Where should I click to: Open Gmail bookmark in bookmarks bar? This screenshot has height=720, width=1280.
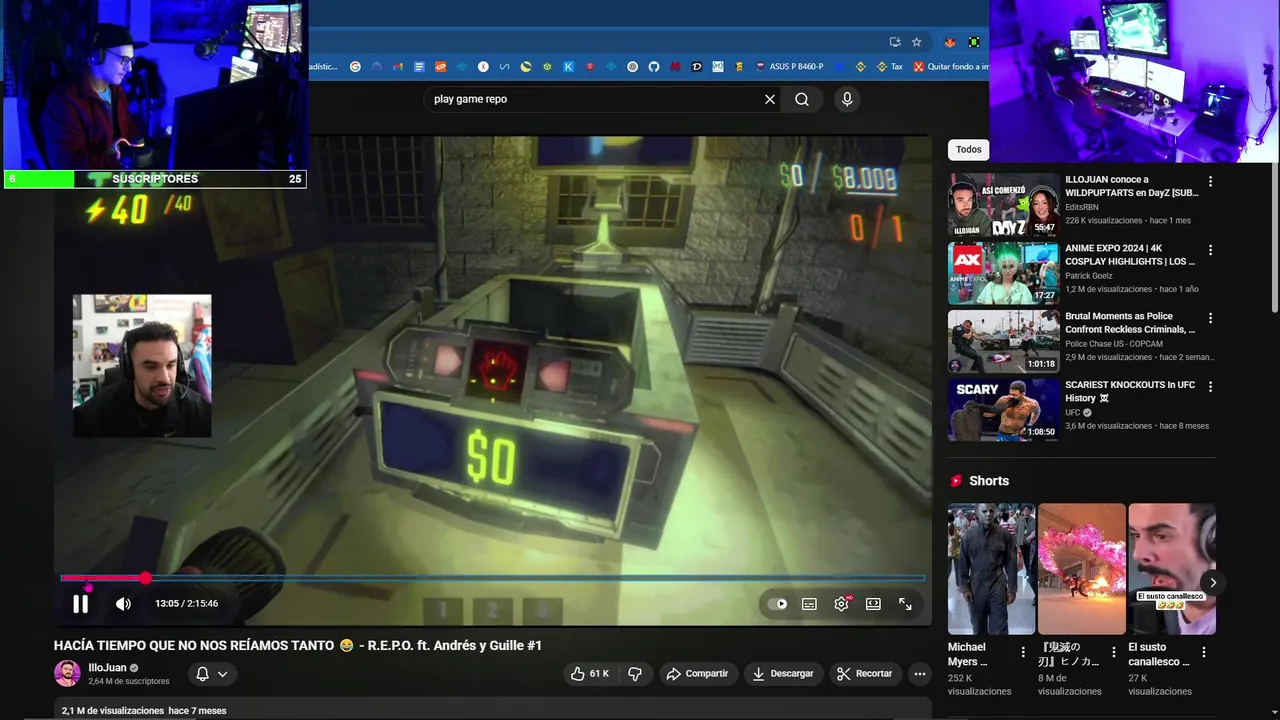pos(398,67)
